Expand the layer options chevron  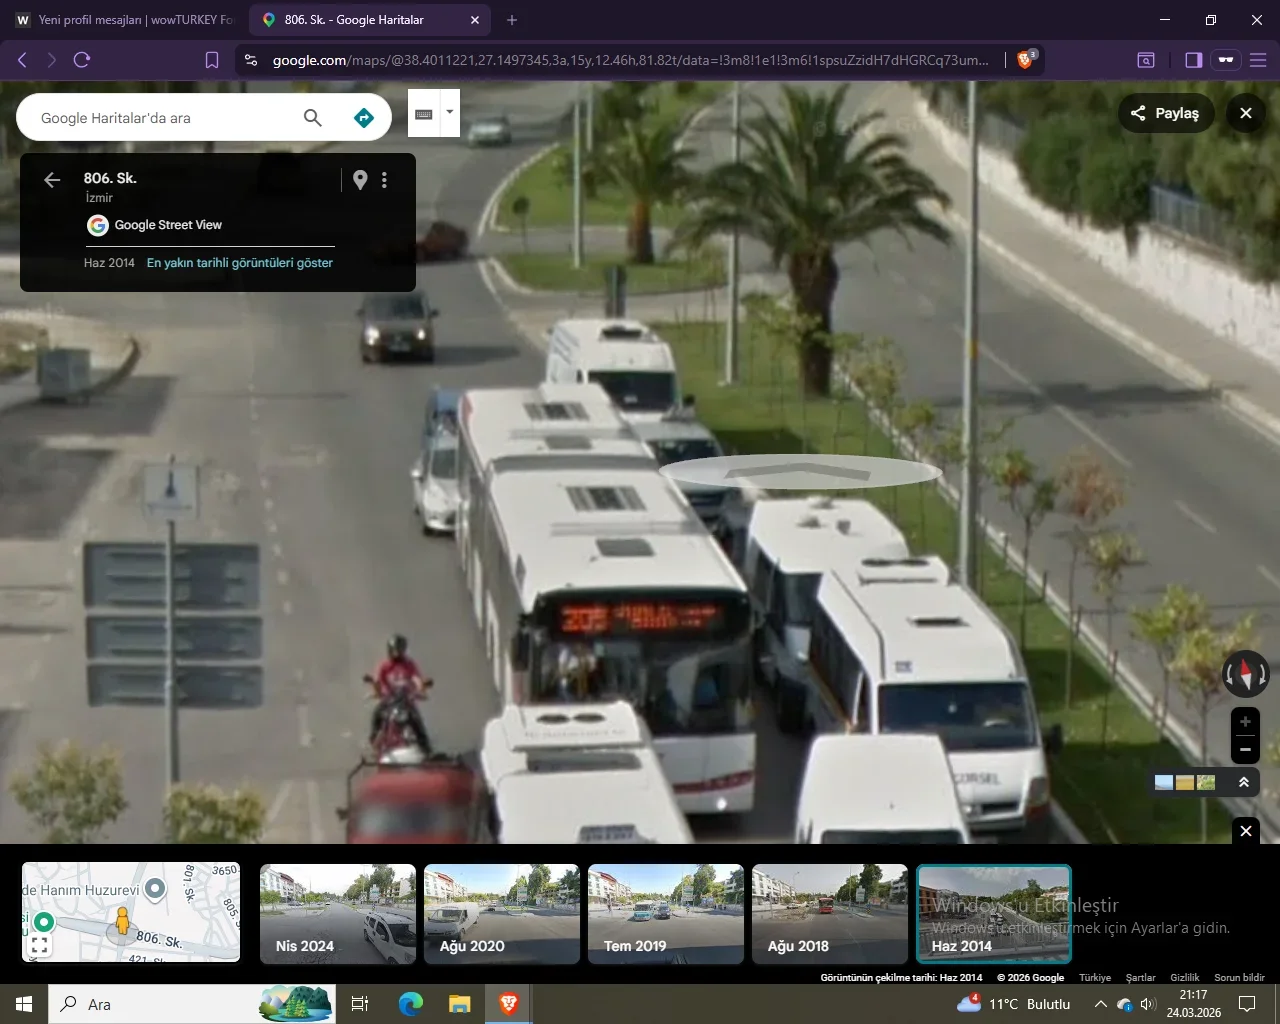1244,782
